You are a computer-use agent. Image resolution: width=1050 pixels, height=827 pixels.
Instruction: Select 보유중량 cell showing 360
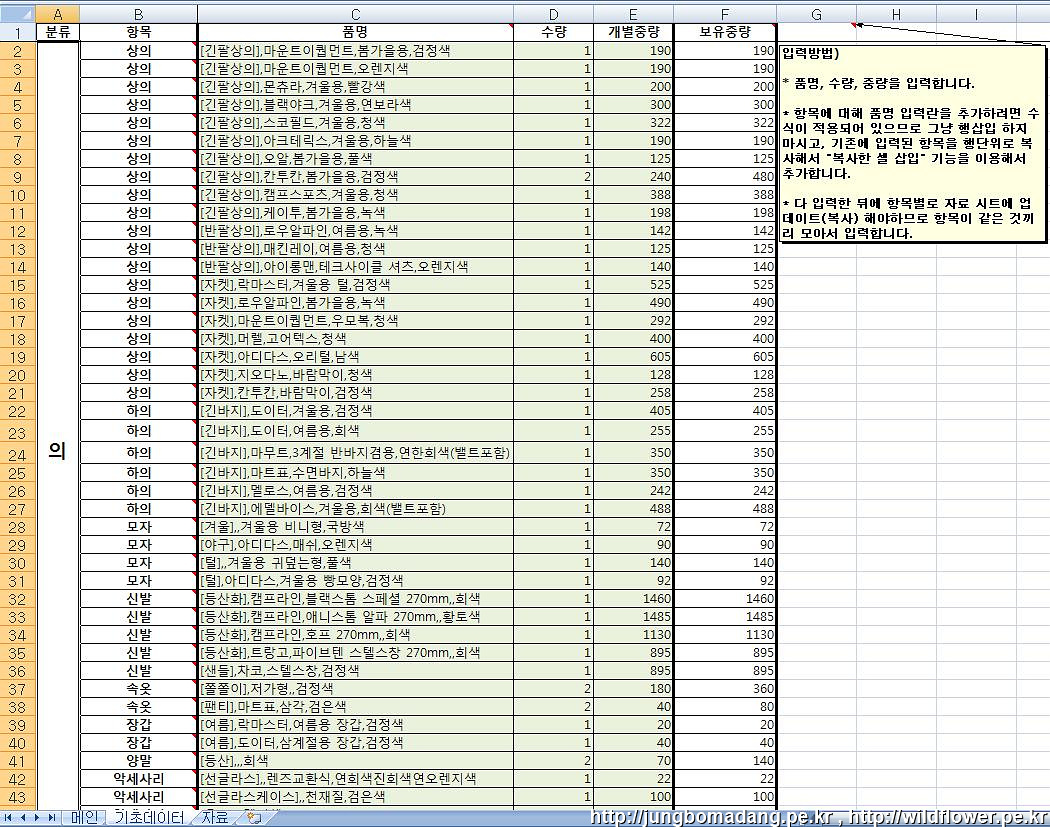click(x=725, y=689)
